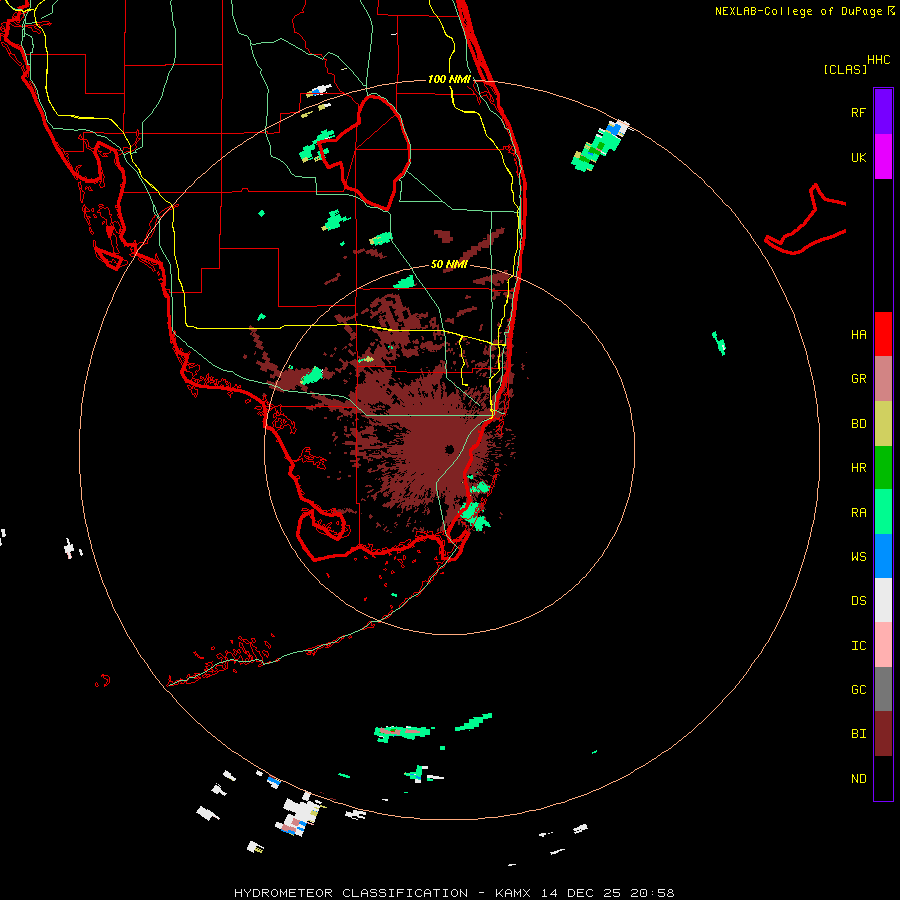This screenshot has height=900, width=900.
Task: Click the brown BI legend color swatch
Action: pos(883,734)
